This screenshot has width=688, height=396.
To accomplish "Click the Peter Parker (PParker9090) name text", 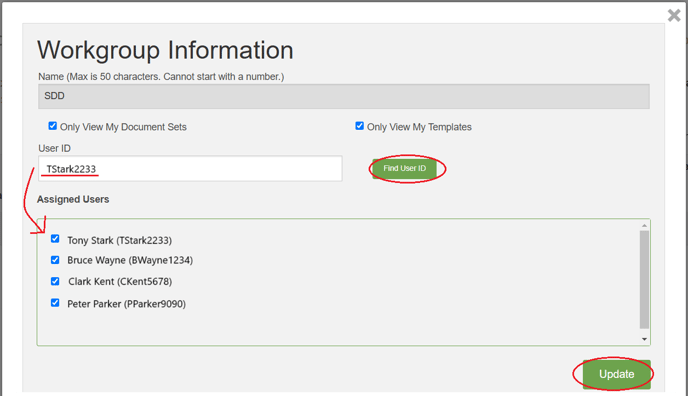I will tap(126, 304).
